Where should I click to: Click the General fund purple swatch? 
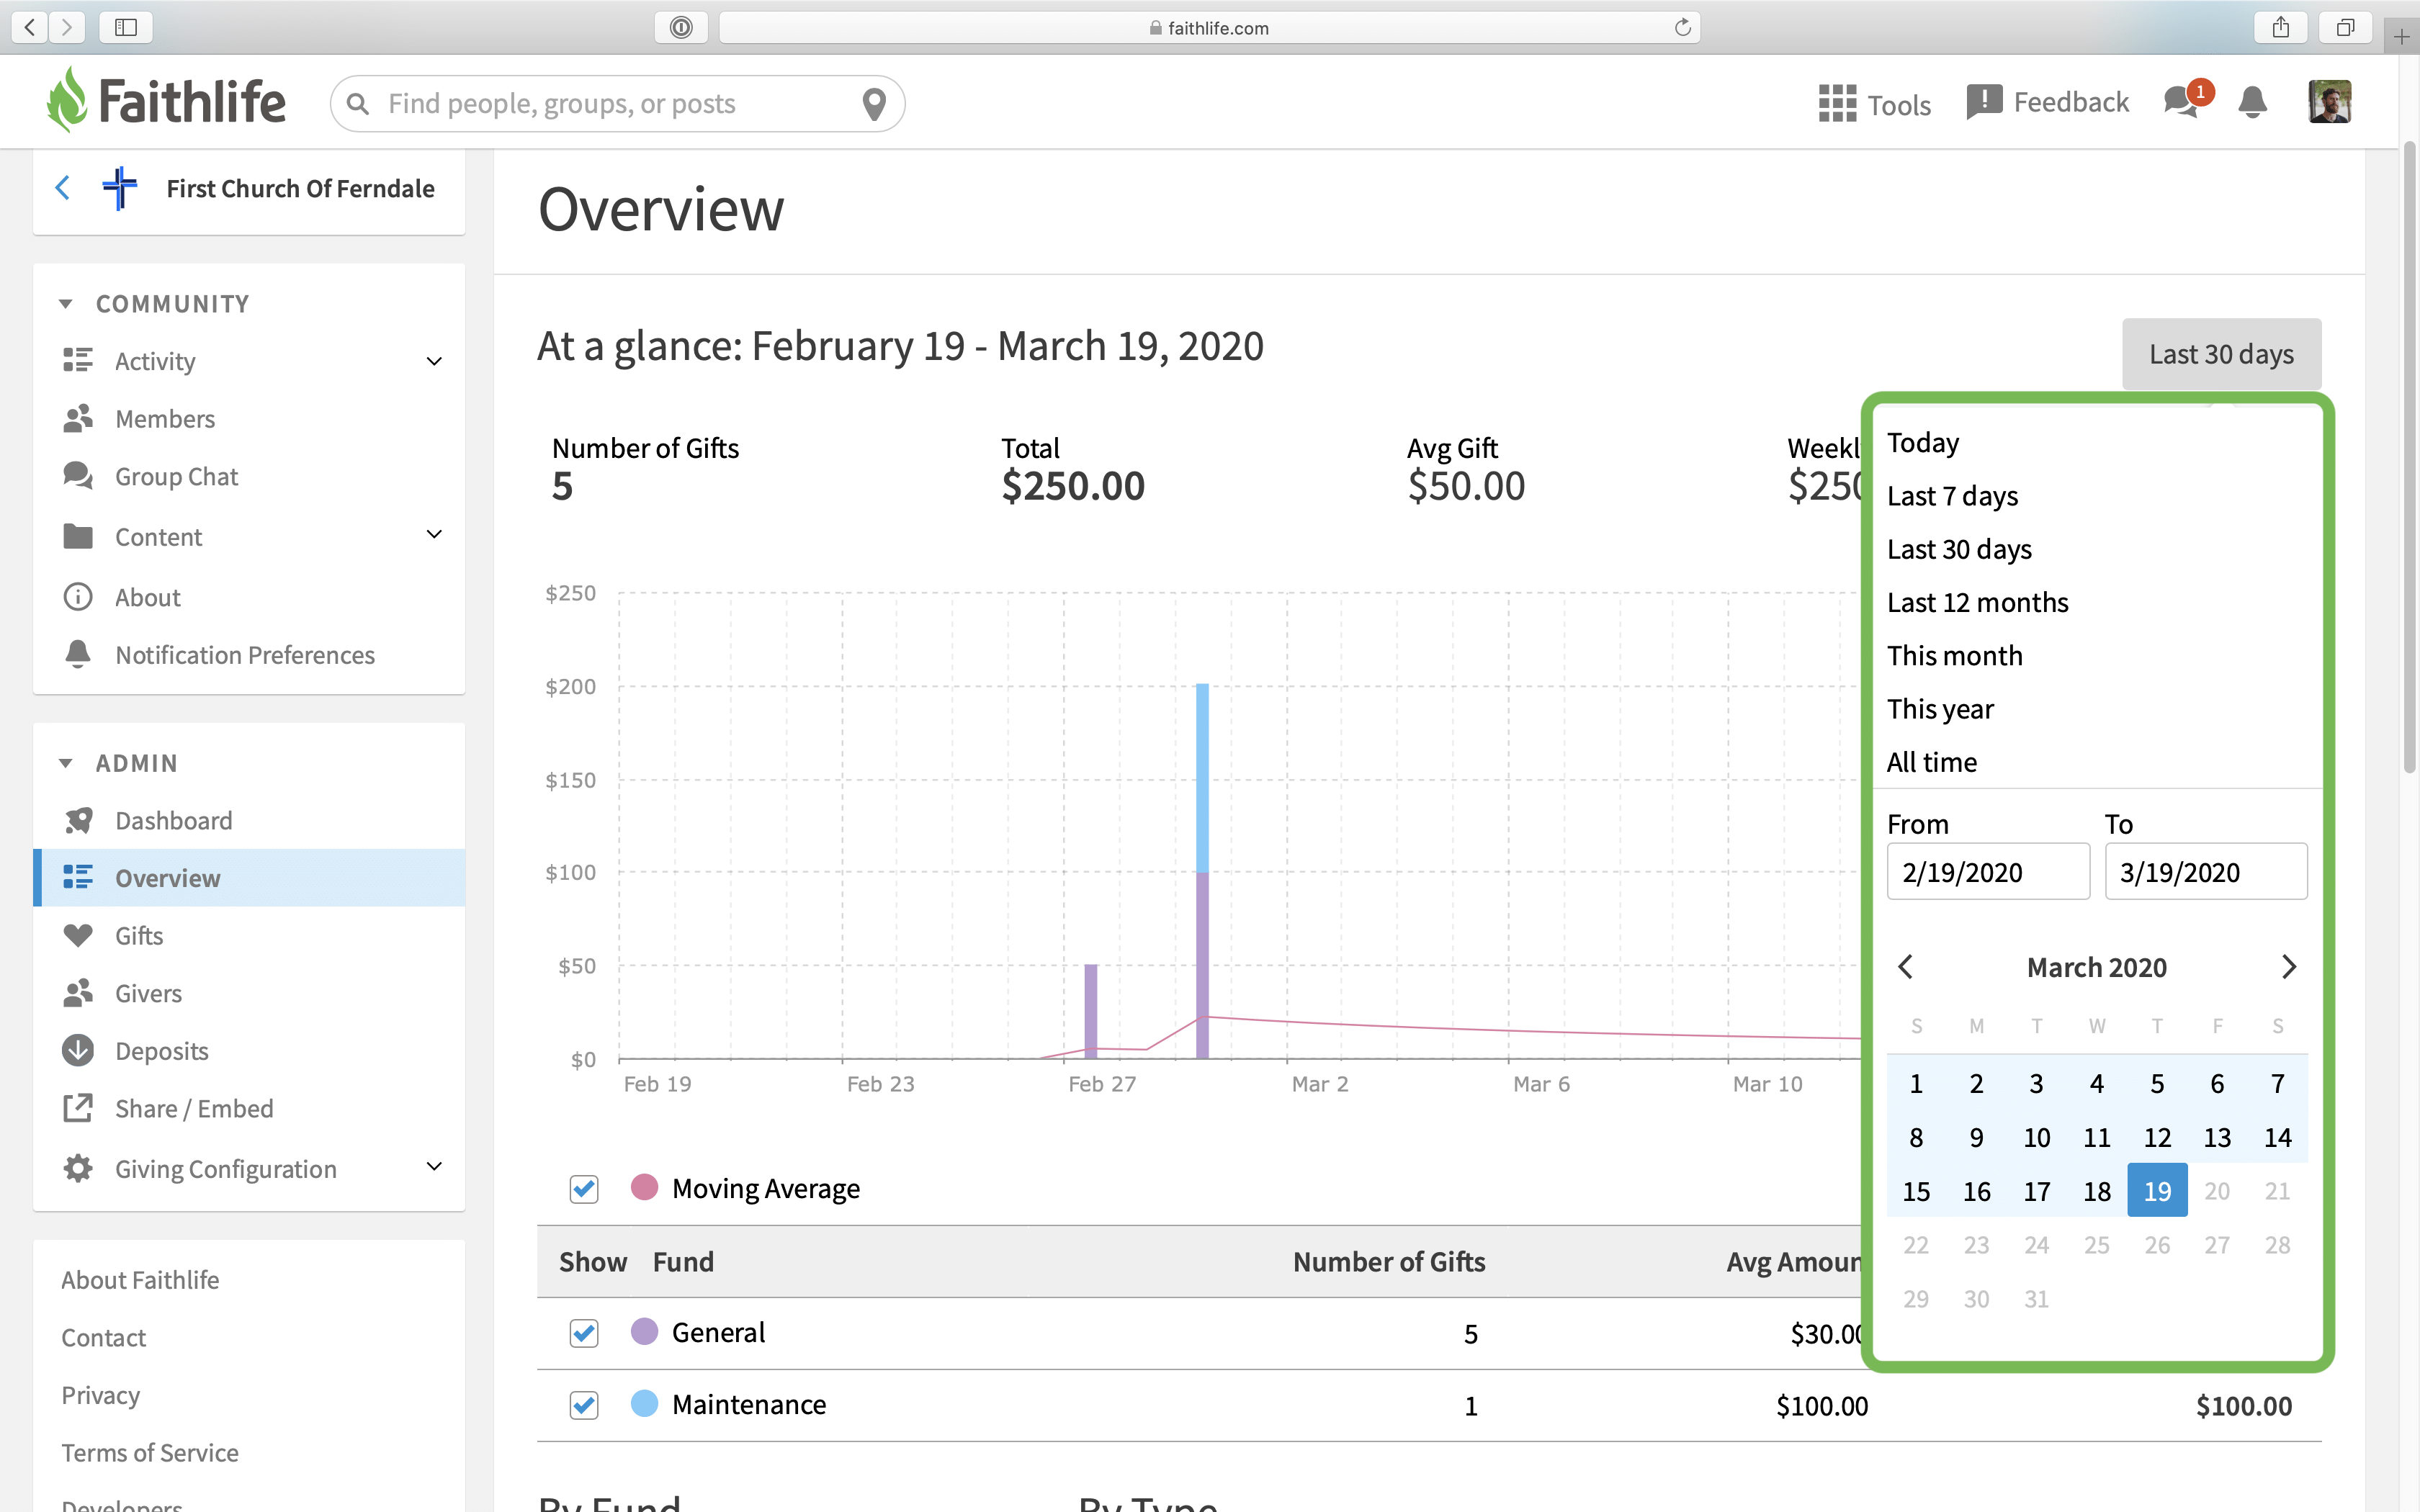pyautogui.click(x=645, y=1331)
